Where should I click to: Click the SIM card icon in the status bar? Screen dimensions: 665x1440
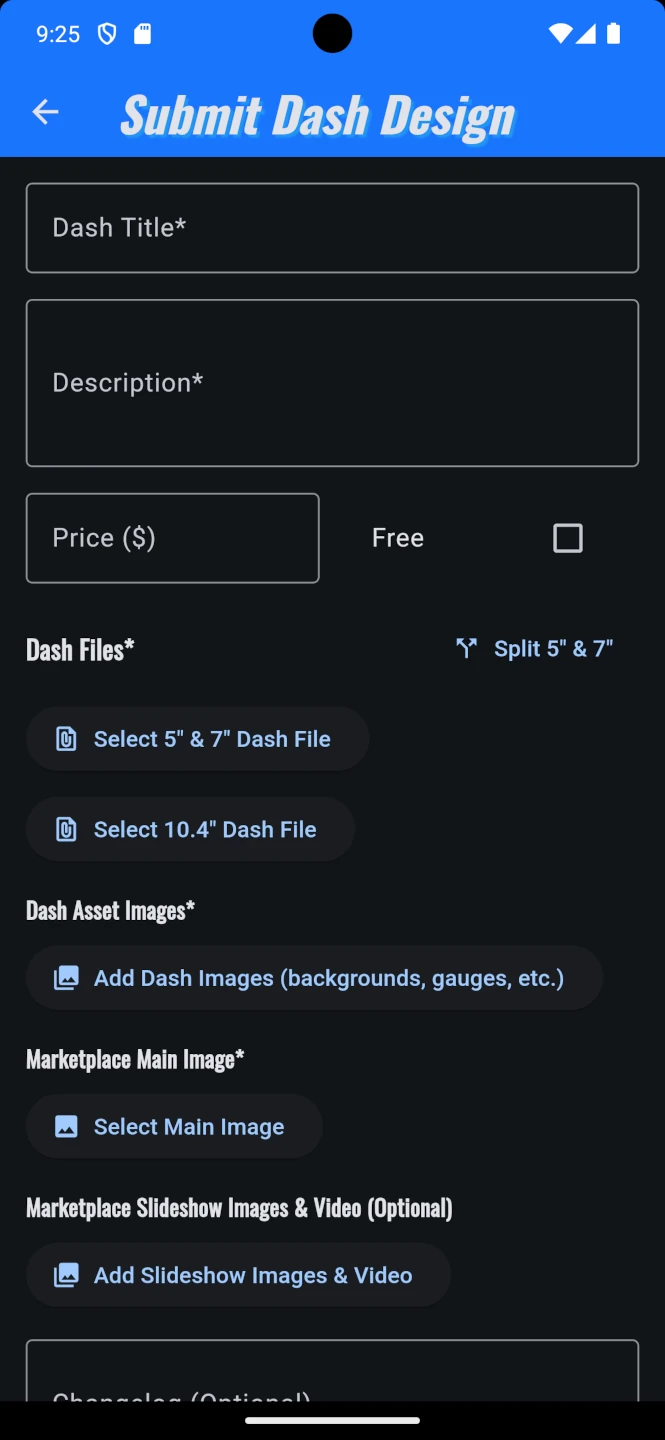coord(143,33)
